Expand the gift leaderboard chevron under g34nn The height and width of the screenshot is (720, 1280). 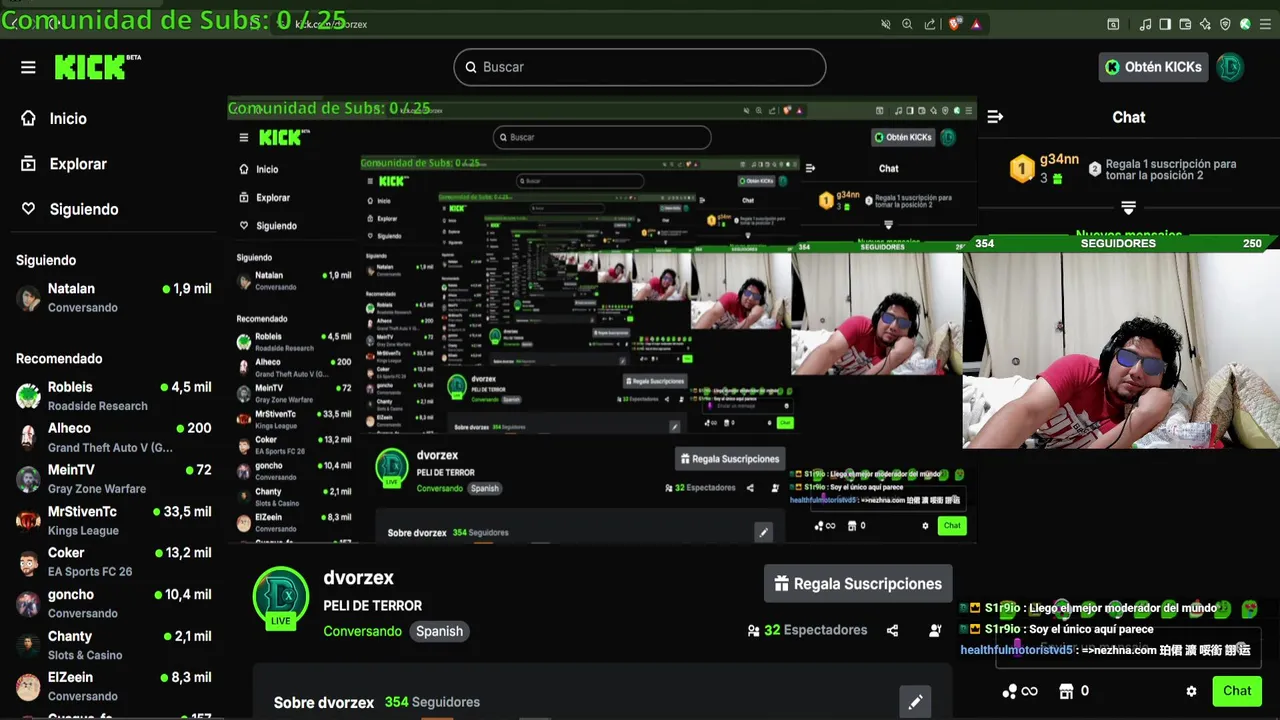pyautogui.click(x=1128, y=207)
